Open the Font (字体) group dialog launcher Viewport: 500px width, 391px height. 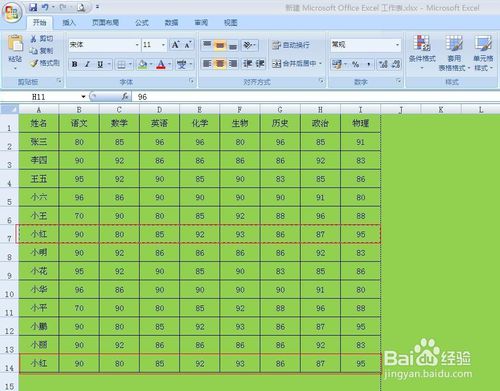[x=192, y=81]
